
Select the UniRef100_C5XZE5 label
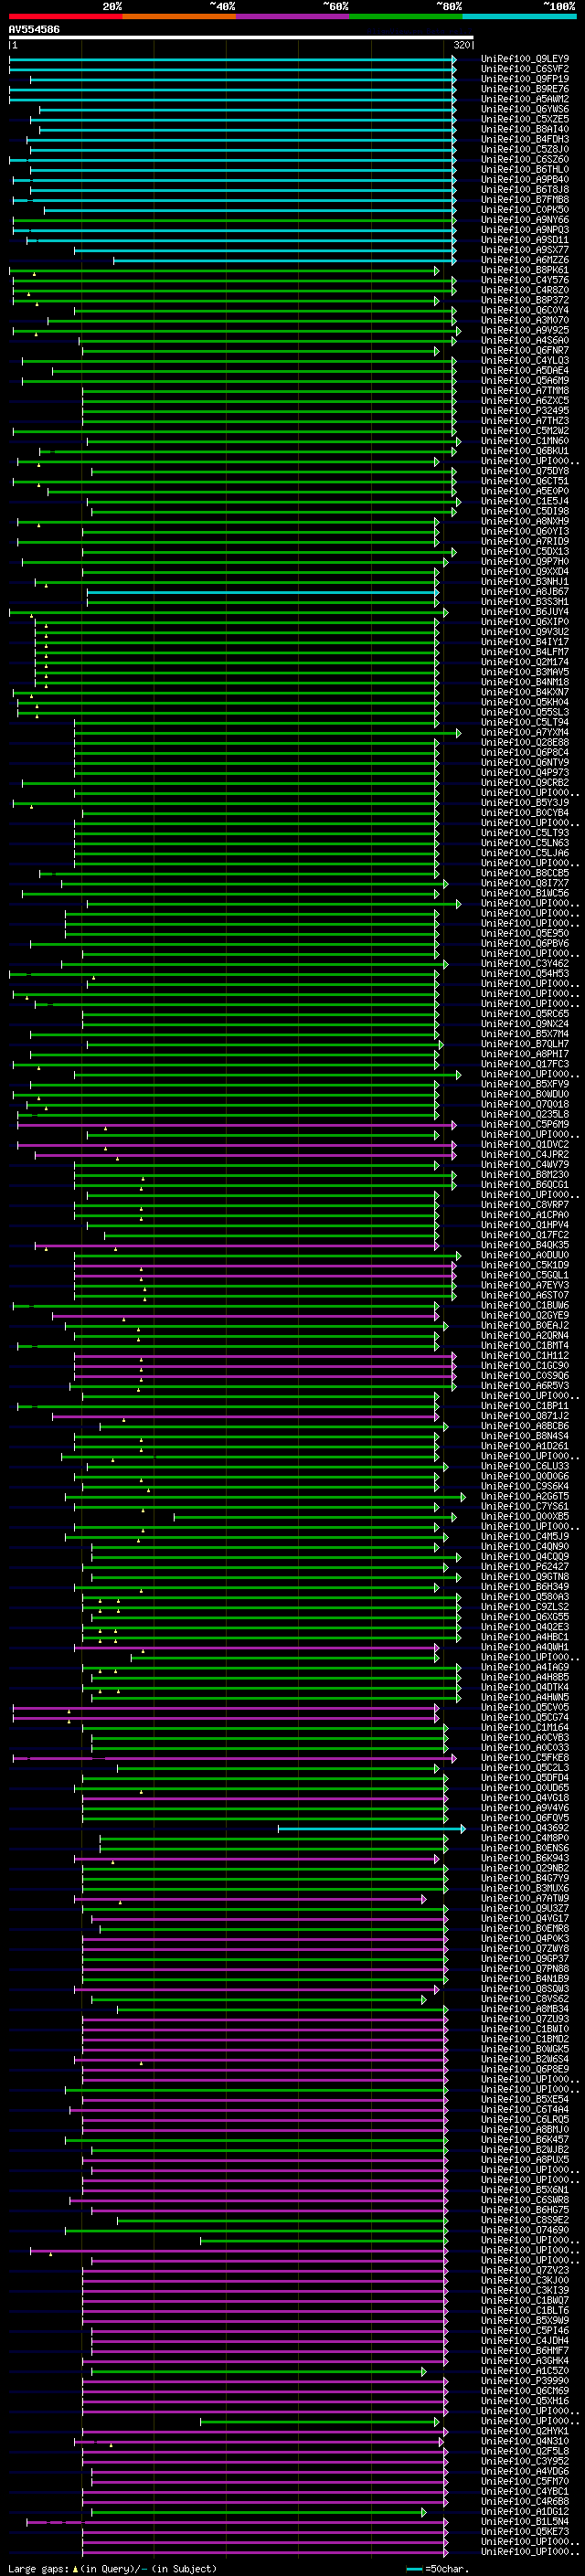(525, 119)
